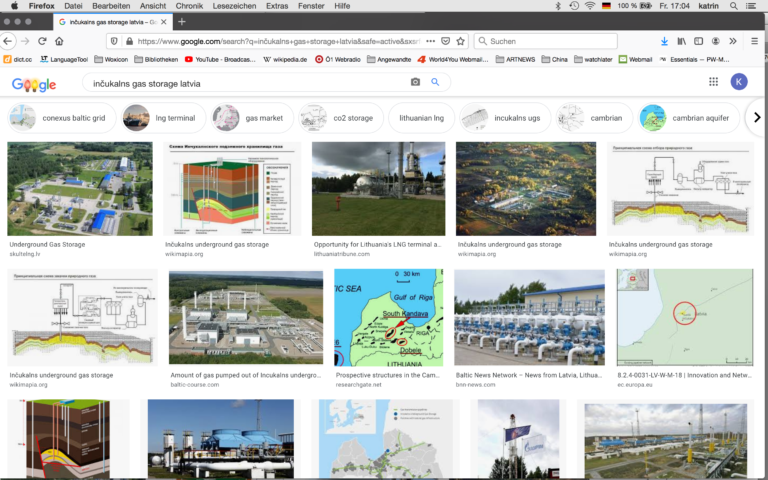Open Spotlight search in the menu bar
768x480 pixels.
733,6
